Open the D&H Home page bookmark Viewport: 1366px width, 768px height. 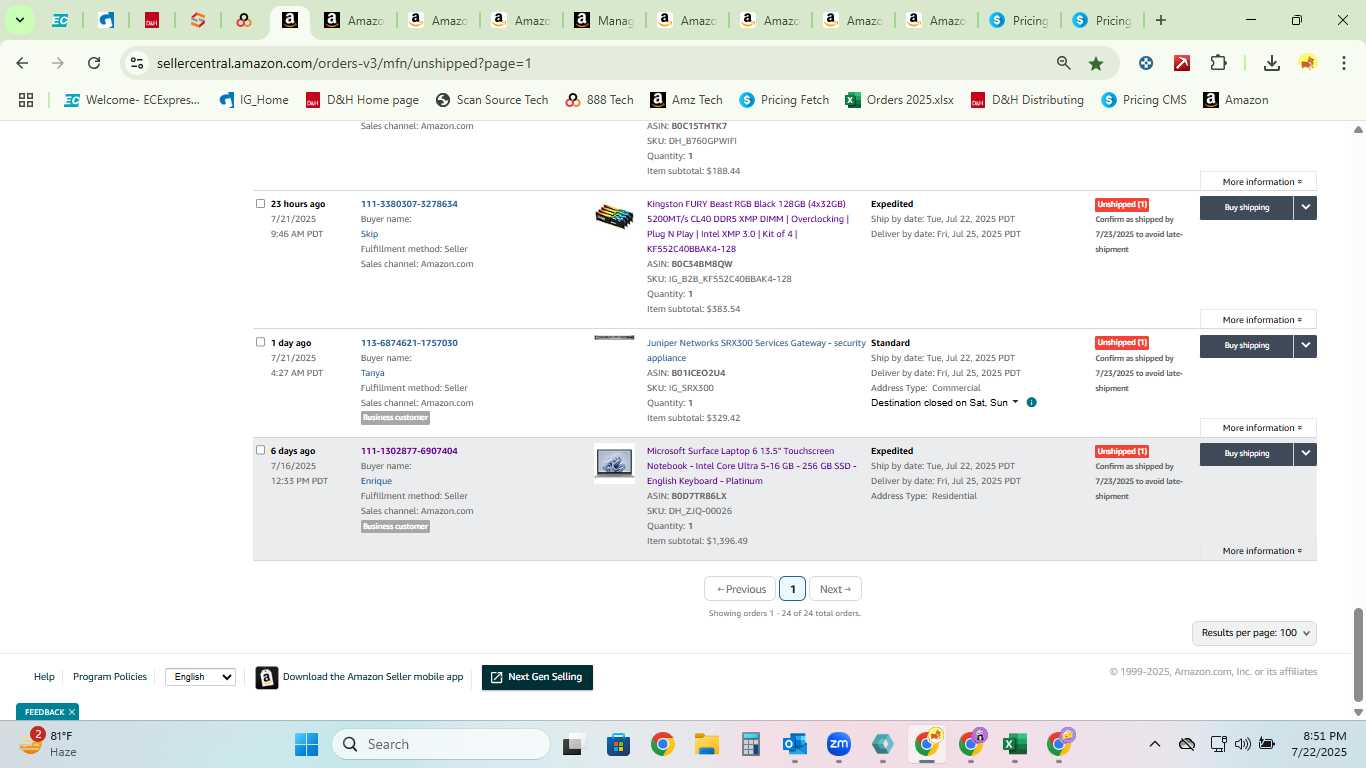(362, 100)
